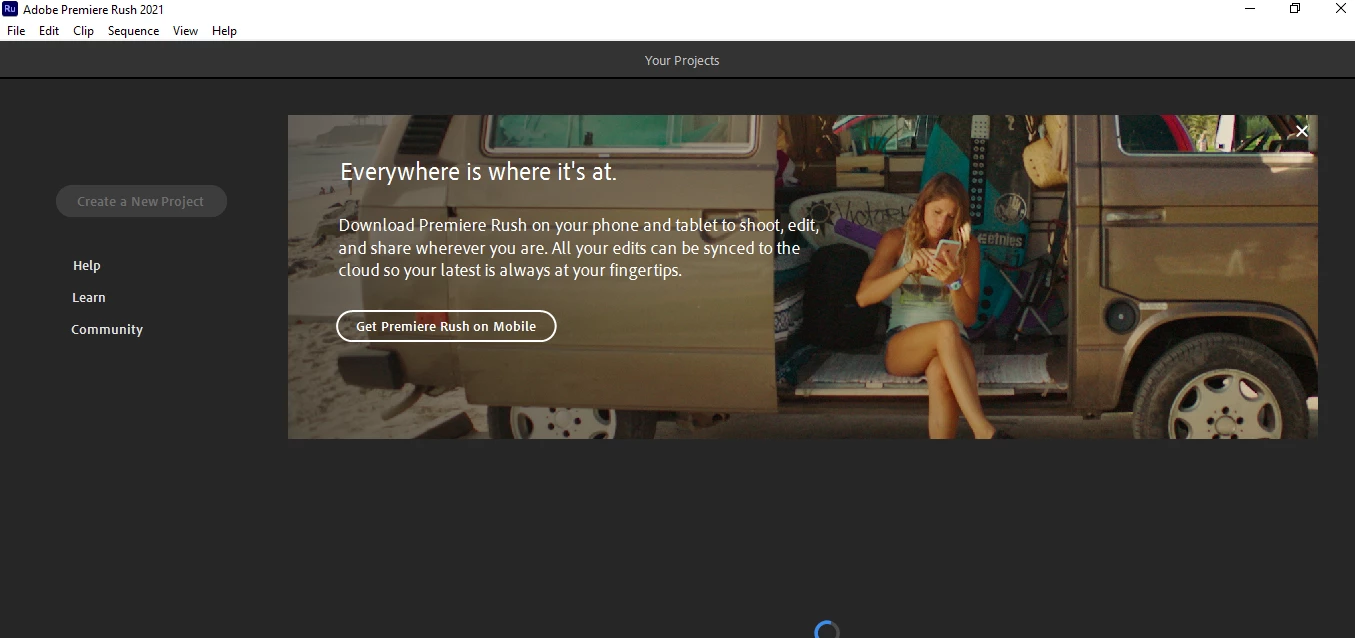
Task: Open the Community link in the sidebar
Action: tap(107, 329)
